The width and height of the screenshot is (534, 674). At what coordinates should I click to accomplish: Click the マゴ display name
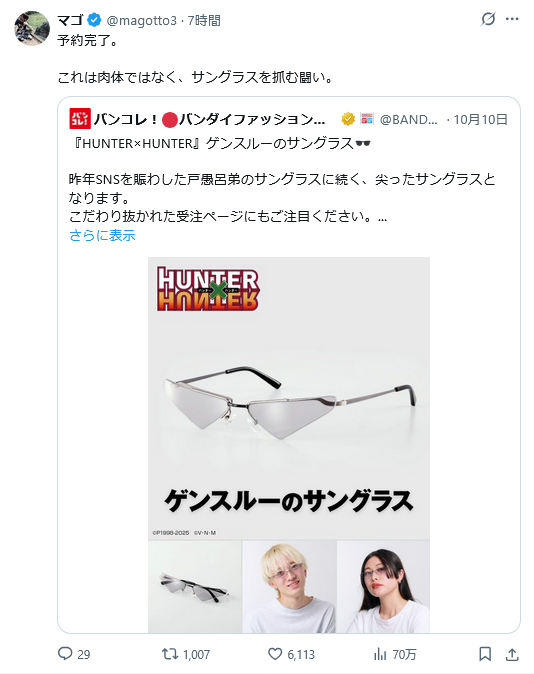click(70, 20)
